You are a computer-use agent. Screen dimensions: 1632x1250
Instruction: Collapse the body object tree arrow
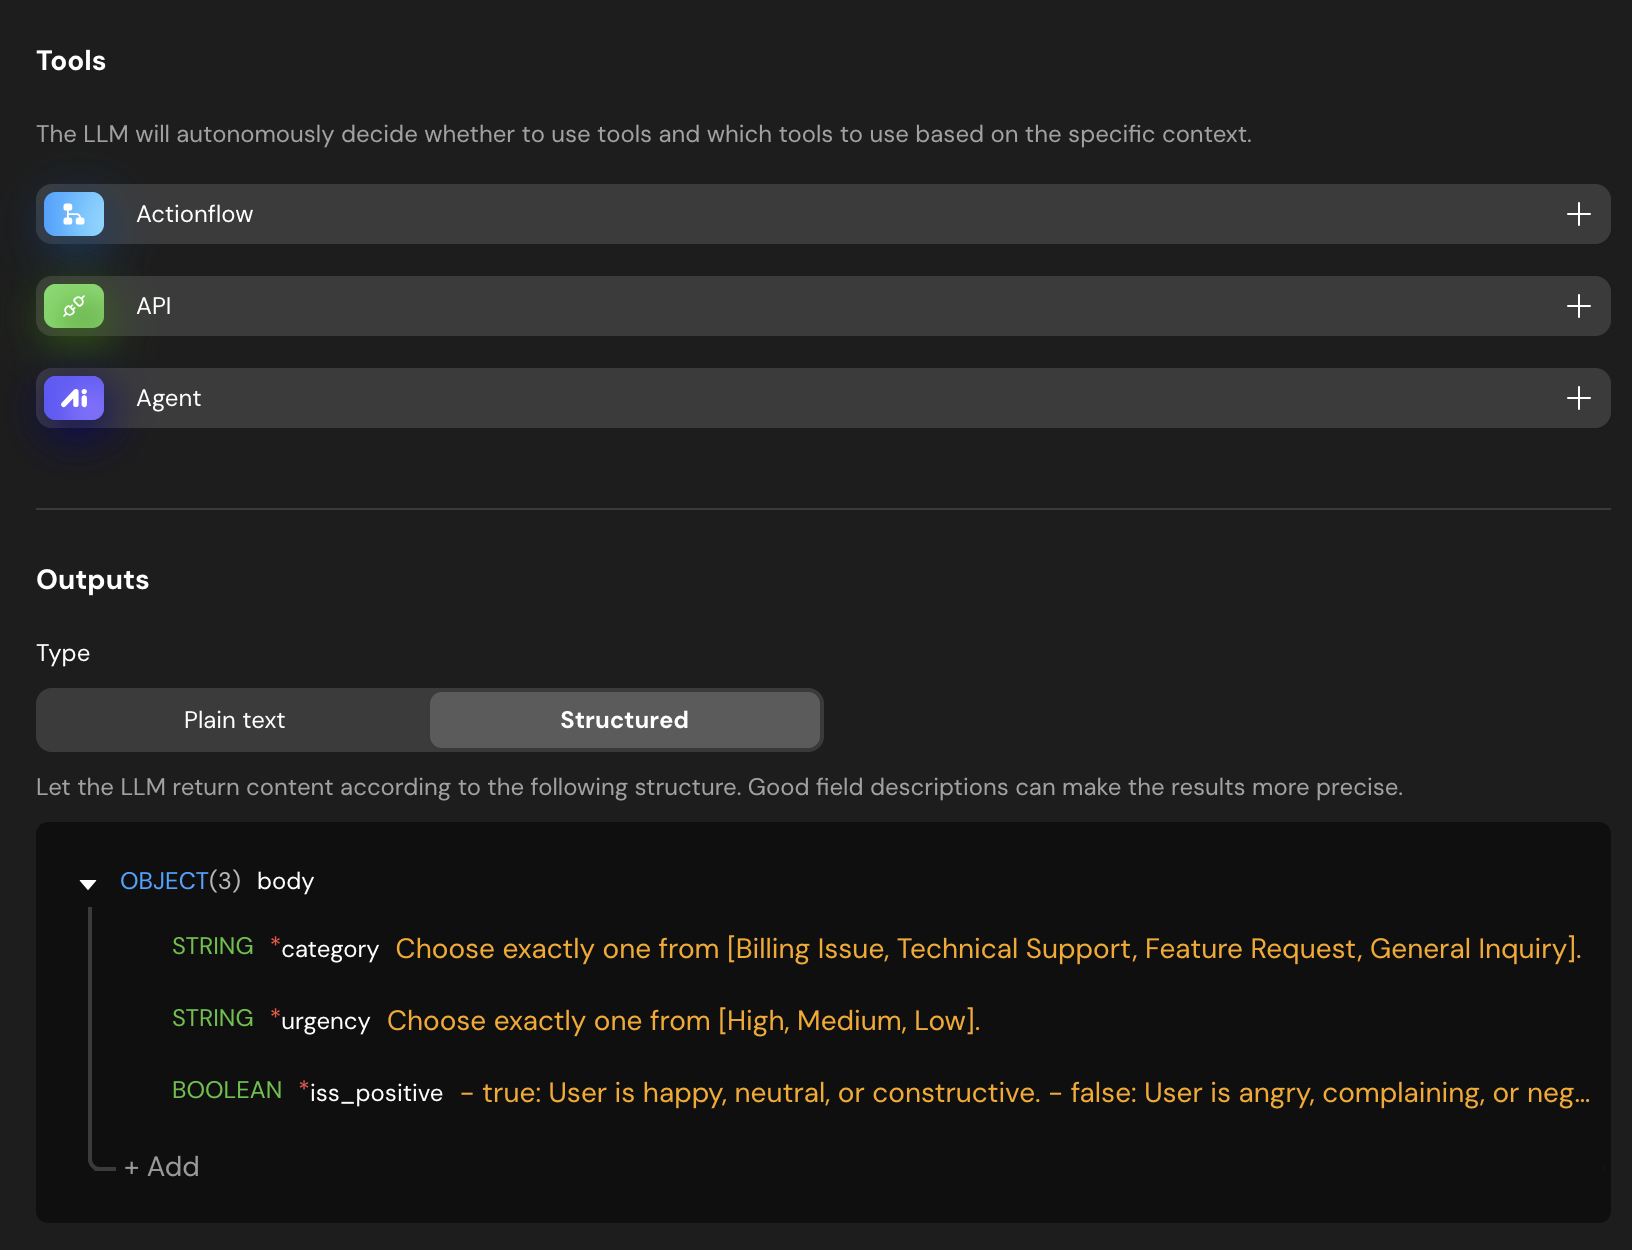pyautogui.click(x=88, y=883)
